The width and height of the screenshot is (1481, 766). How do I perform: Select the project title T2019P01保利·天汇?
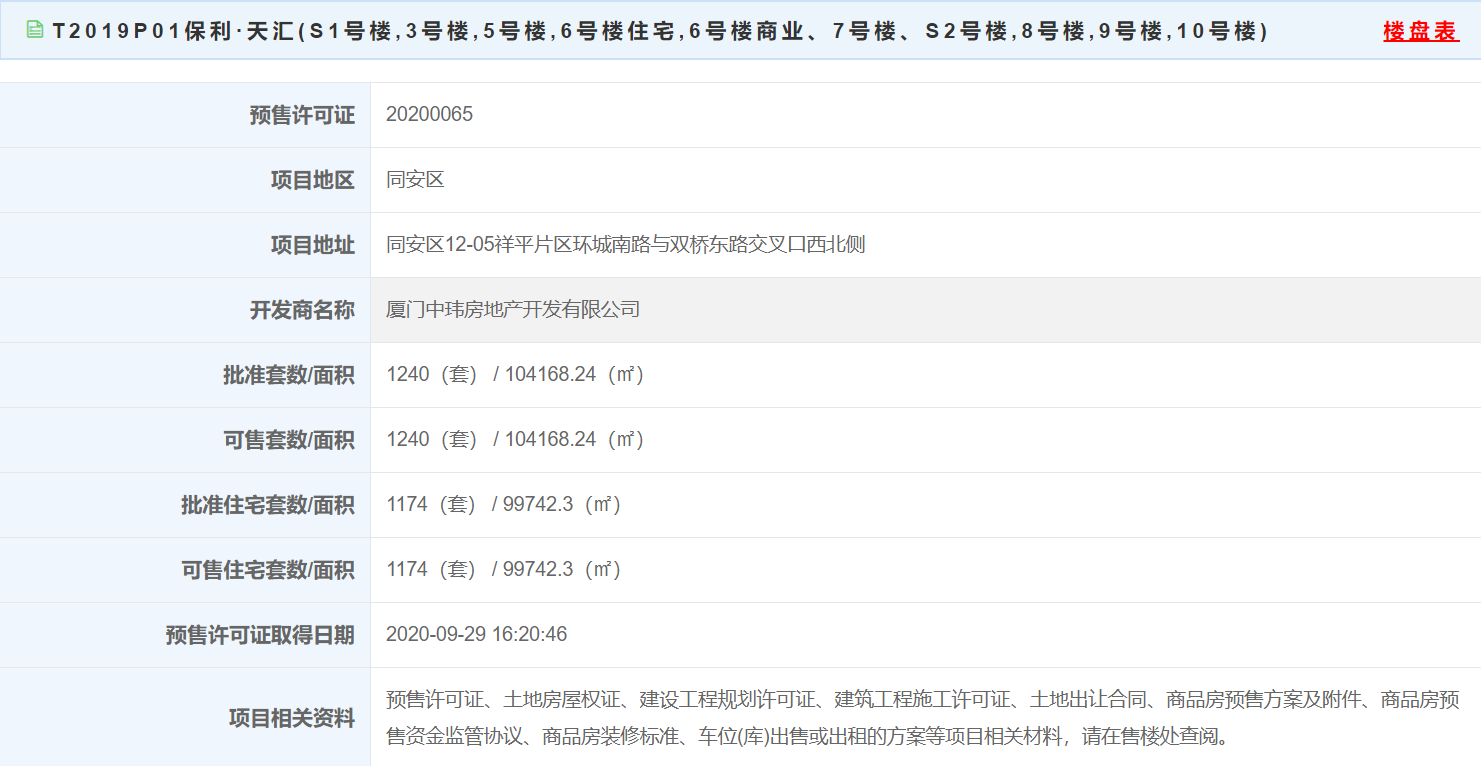661,31
